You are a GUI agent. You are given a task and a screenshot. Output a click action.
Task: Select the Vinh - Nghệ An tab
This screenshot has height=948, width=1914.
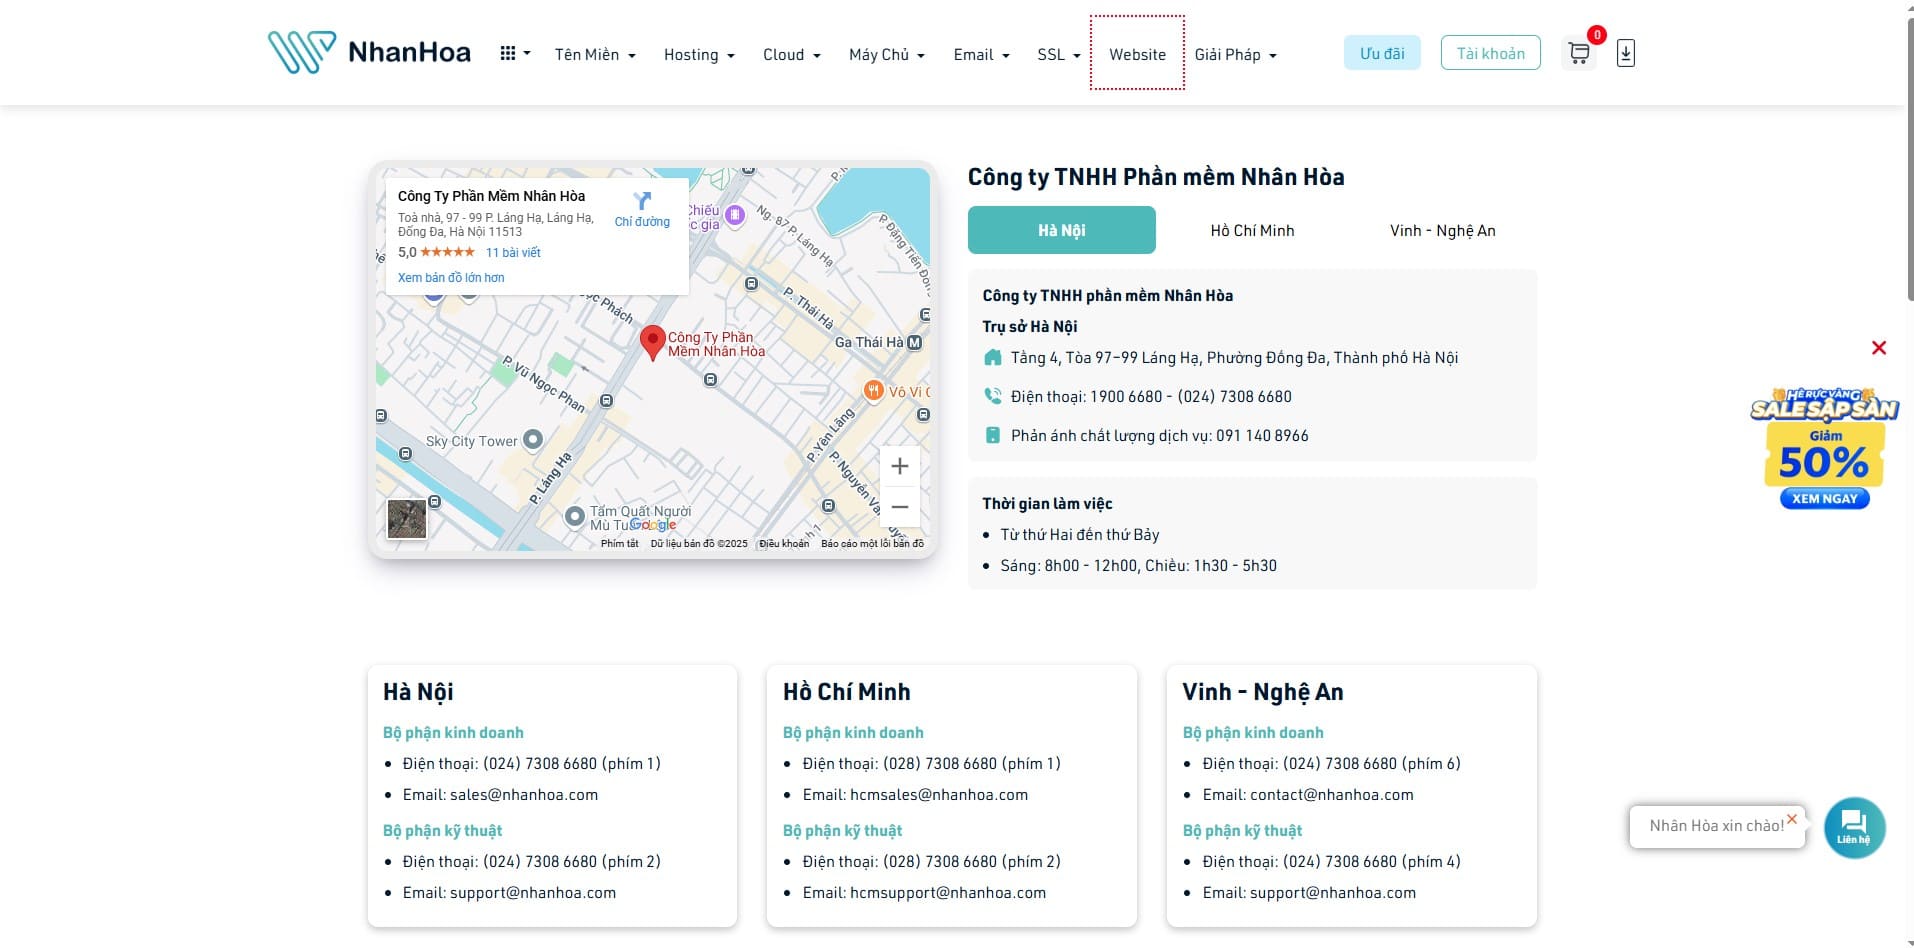coord(1442,230)
